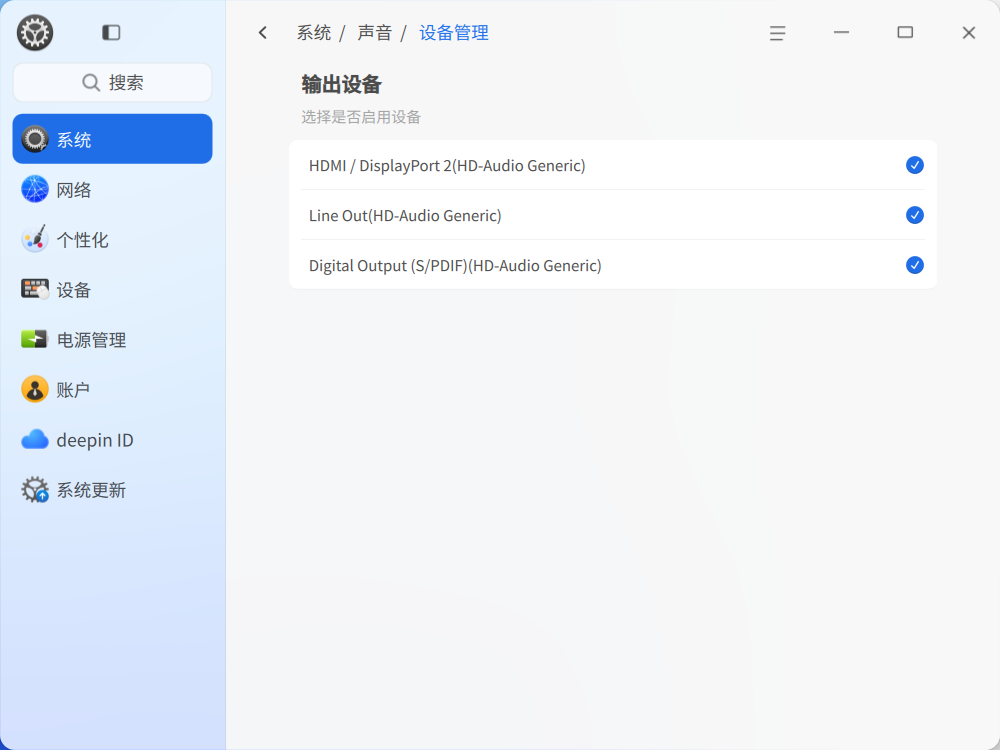Click Line Out(HD-Audio Generic) text
Screen dimensions: 1000x750
405,216
